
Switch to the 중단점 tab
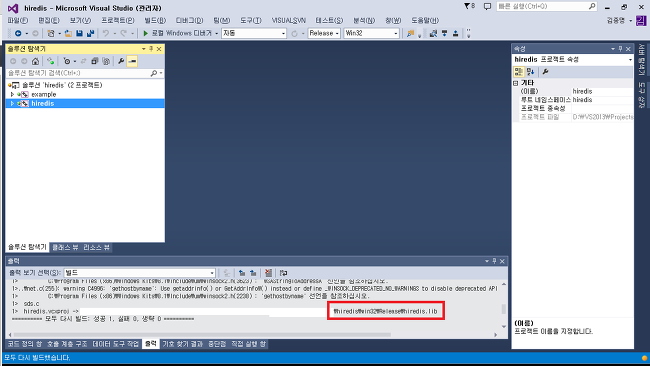217,344
